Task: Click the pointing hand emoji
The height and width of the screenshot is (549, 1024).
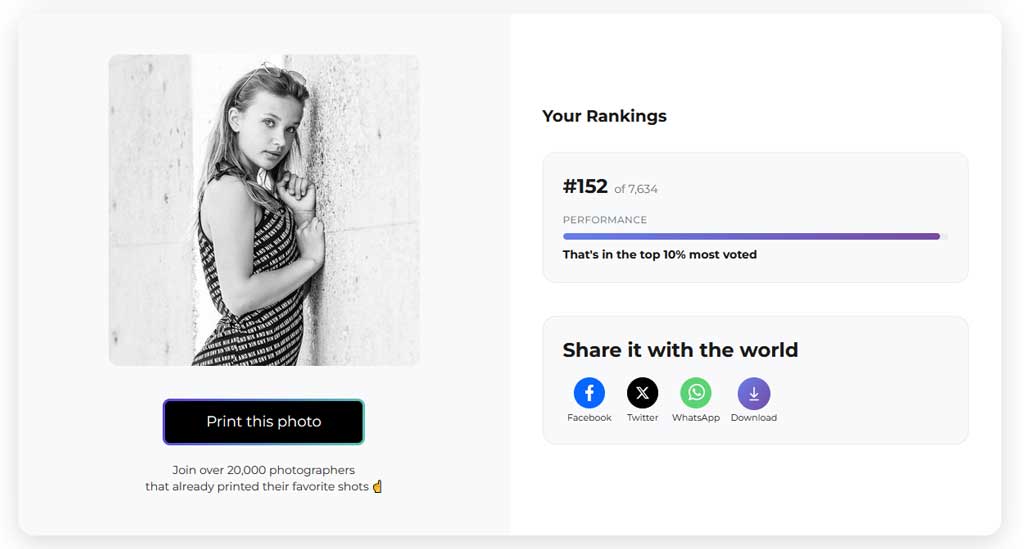Action: point(377,486)
